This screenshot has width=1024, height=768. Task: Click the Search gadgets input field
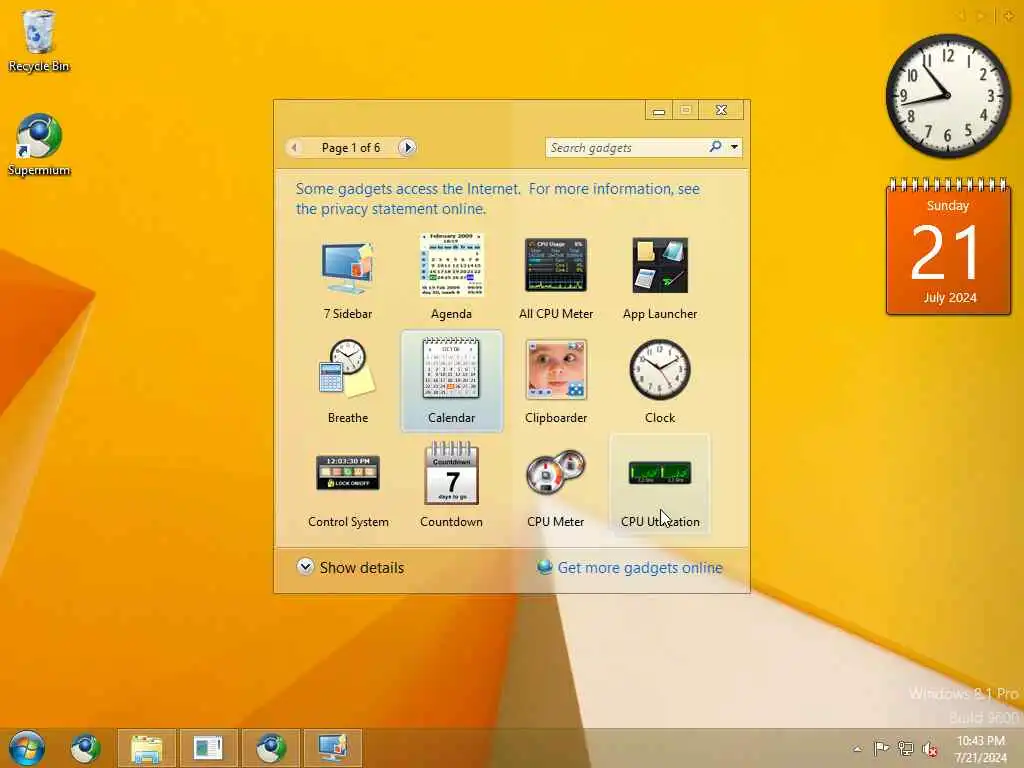coord(627,148)
